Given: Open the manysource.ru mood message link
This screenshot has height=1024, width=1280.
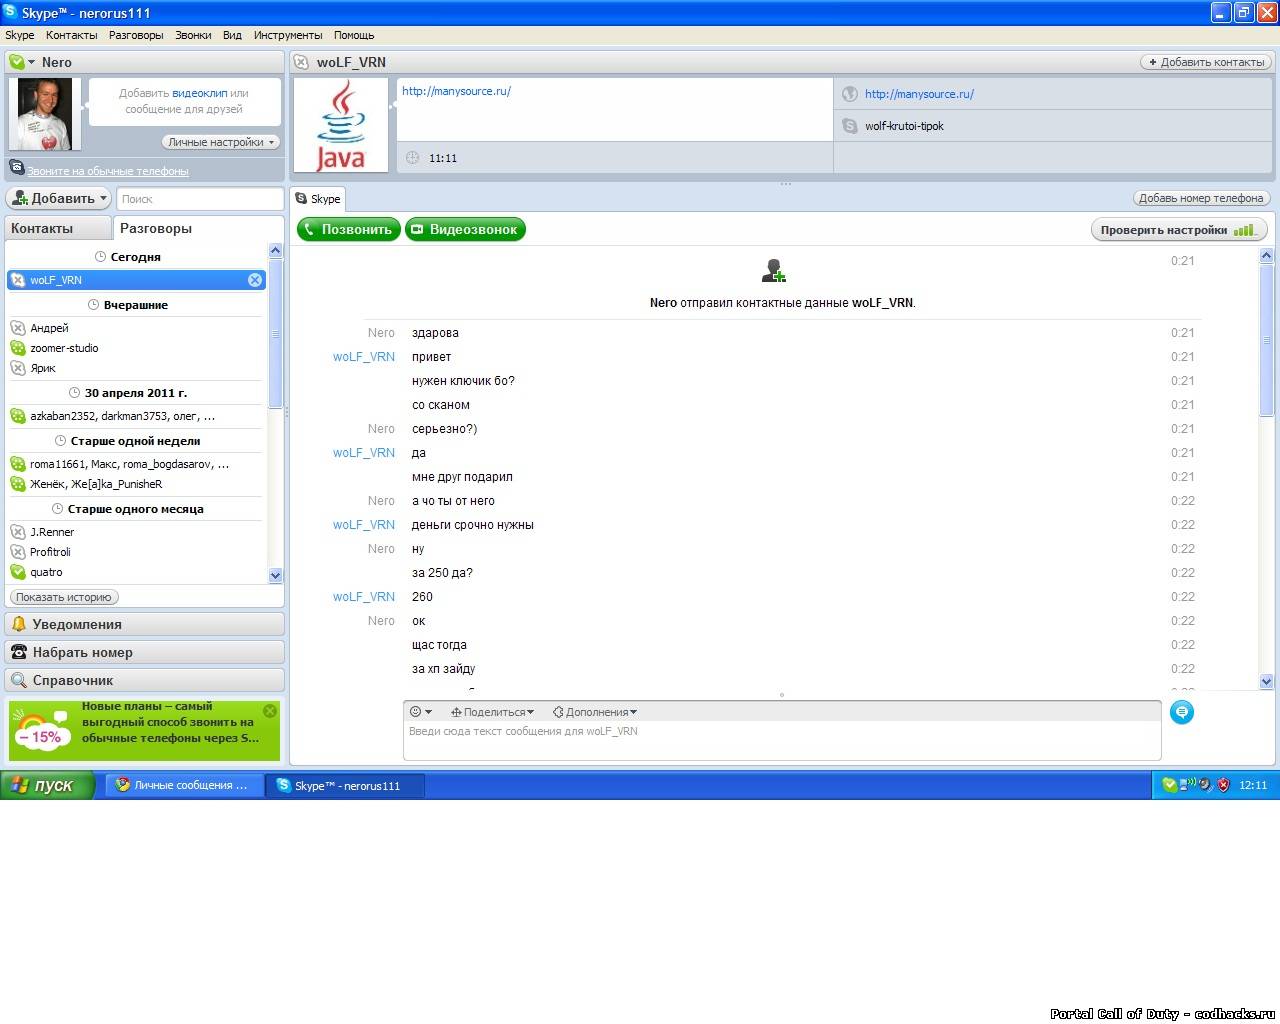Looking at the screenshot, I should (x=456, y=91).
